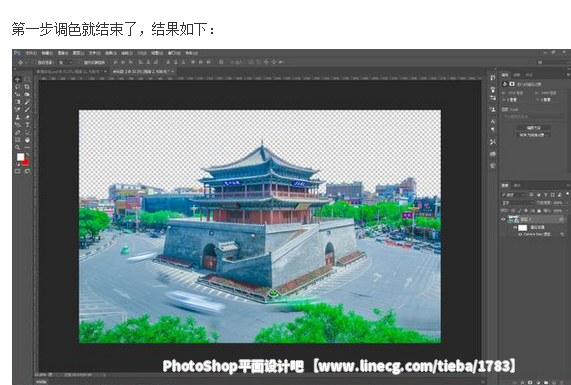The image size is (571, 385).
Task: Click the second button below Edit Contents
Action: [x=533, y=135]
